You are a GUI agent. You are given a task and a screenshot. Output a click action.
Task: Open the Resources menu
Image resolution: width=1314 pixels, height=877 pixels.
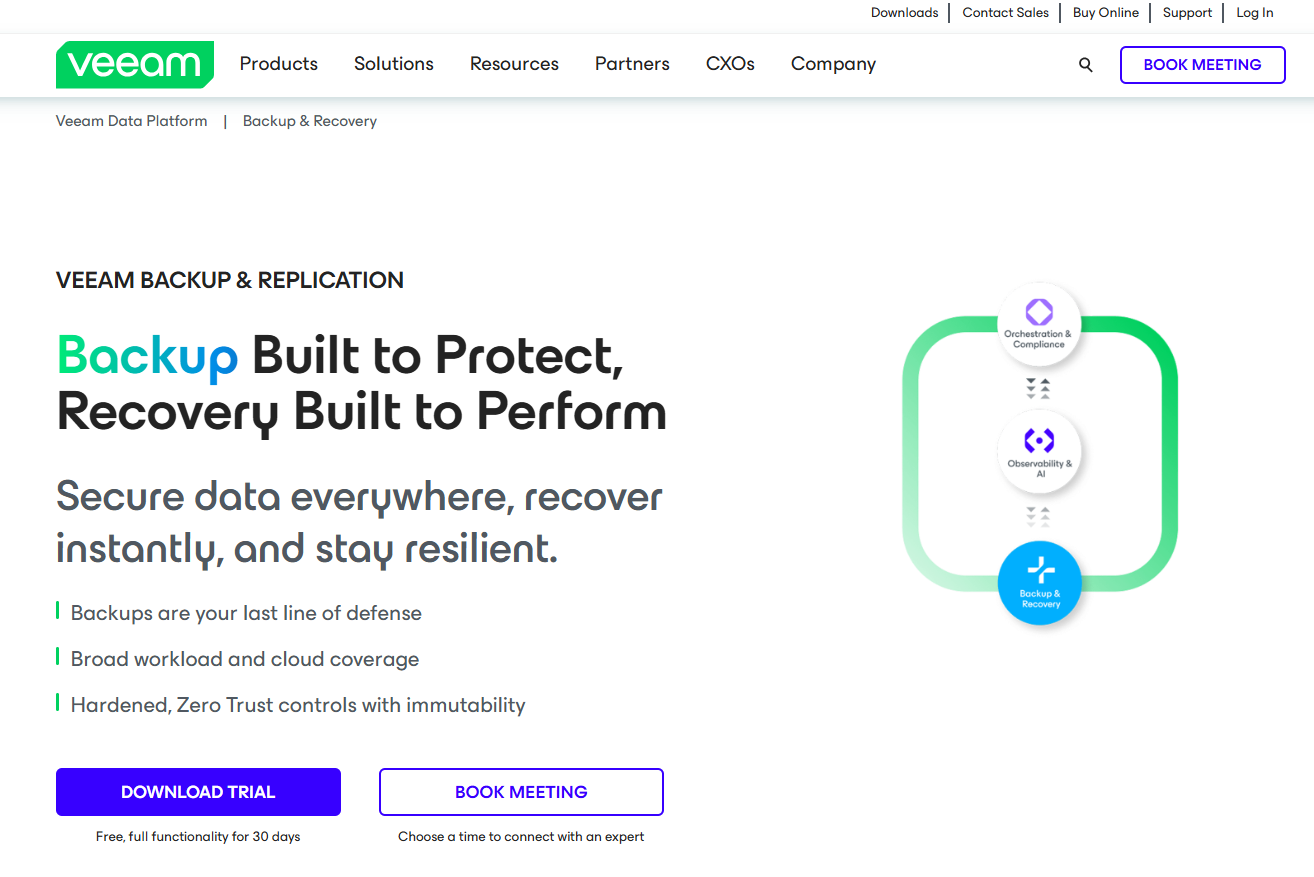514,64
